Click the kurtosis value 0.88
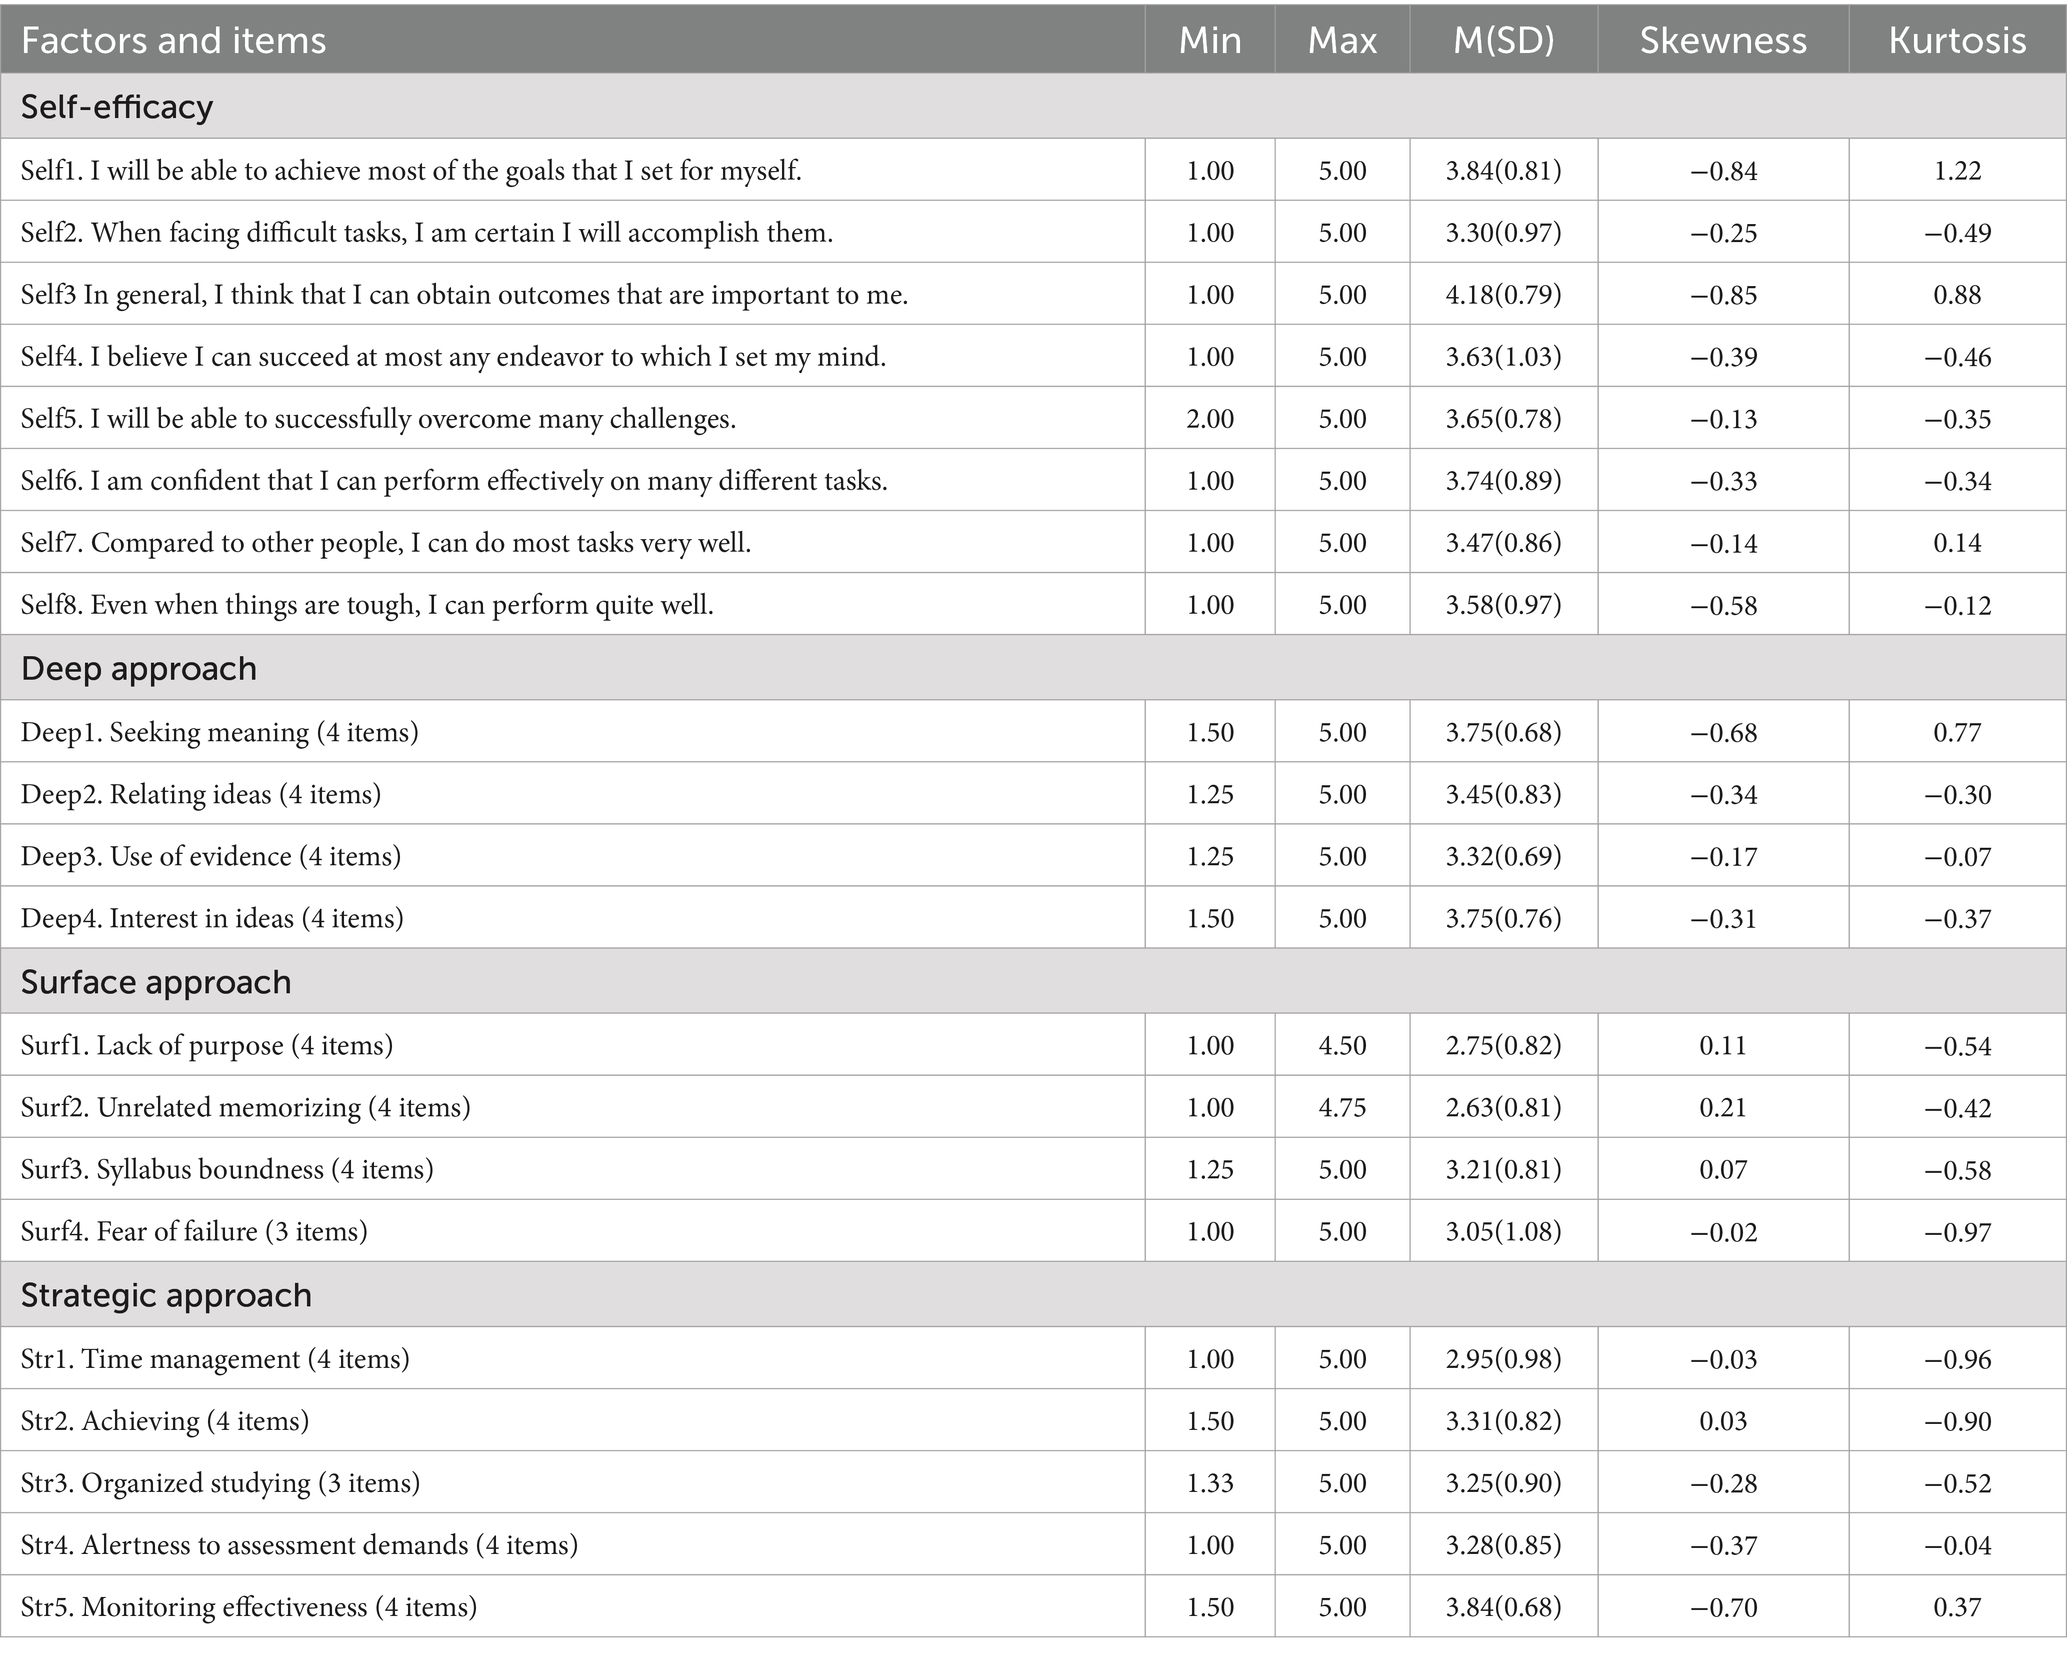Viewport: 2067px width, 1655px height. point(1957,295)
